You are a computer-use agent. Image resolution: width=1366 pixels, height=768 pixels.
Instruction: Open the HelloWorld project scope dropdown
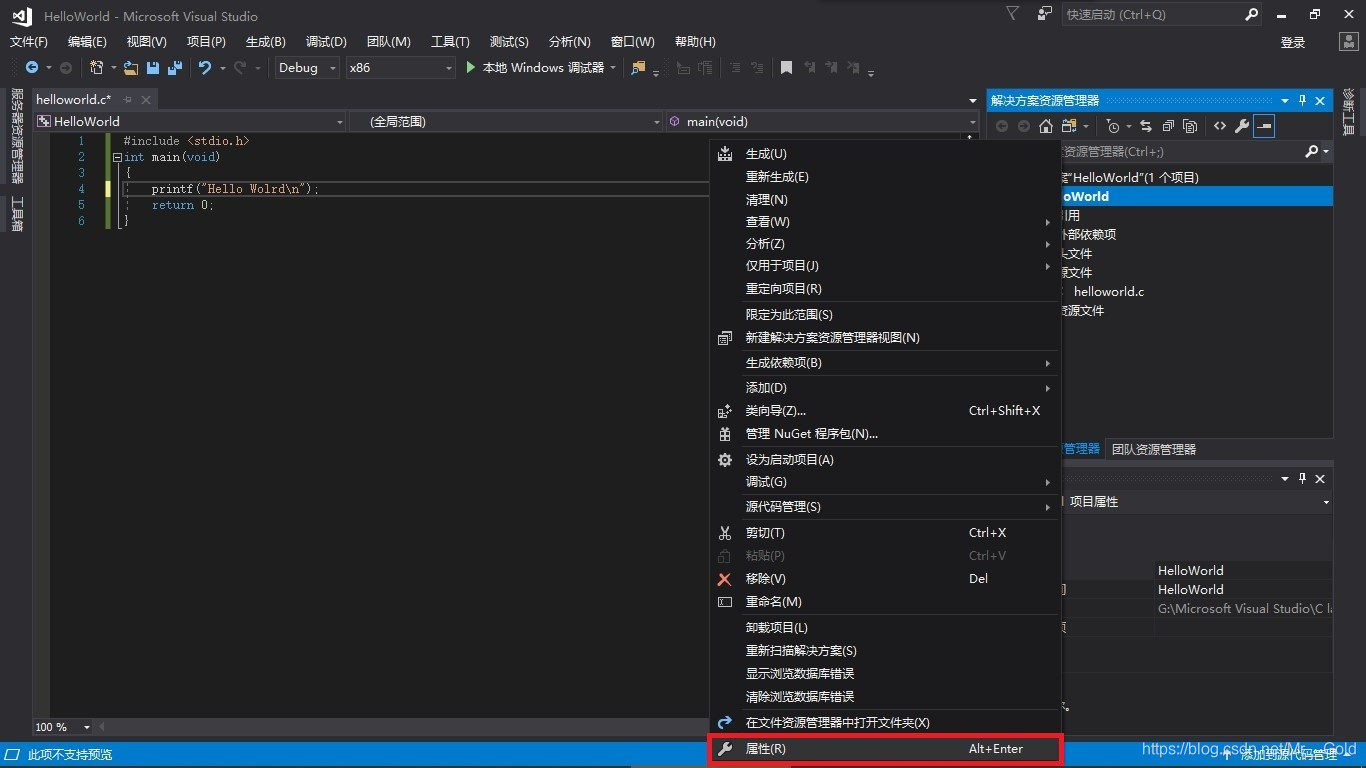pyautogui.click(x=190, y=121)
